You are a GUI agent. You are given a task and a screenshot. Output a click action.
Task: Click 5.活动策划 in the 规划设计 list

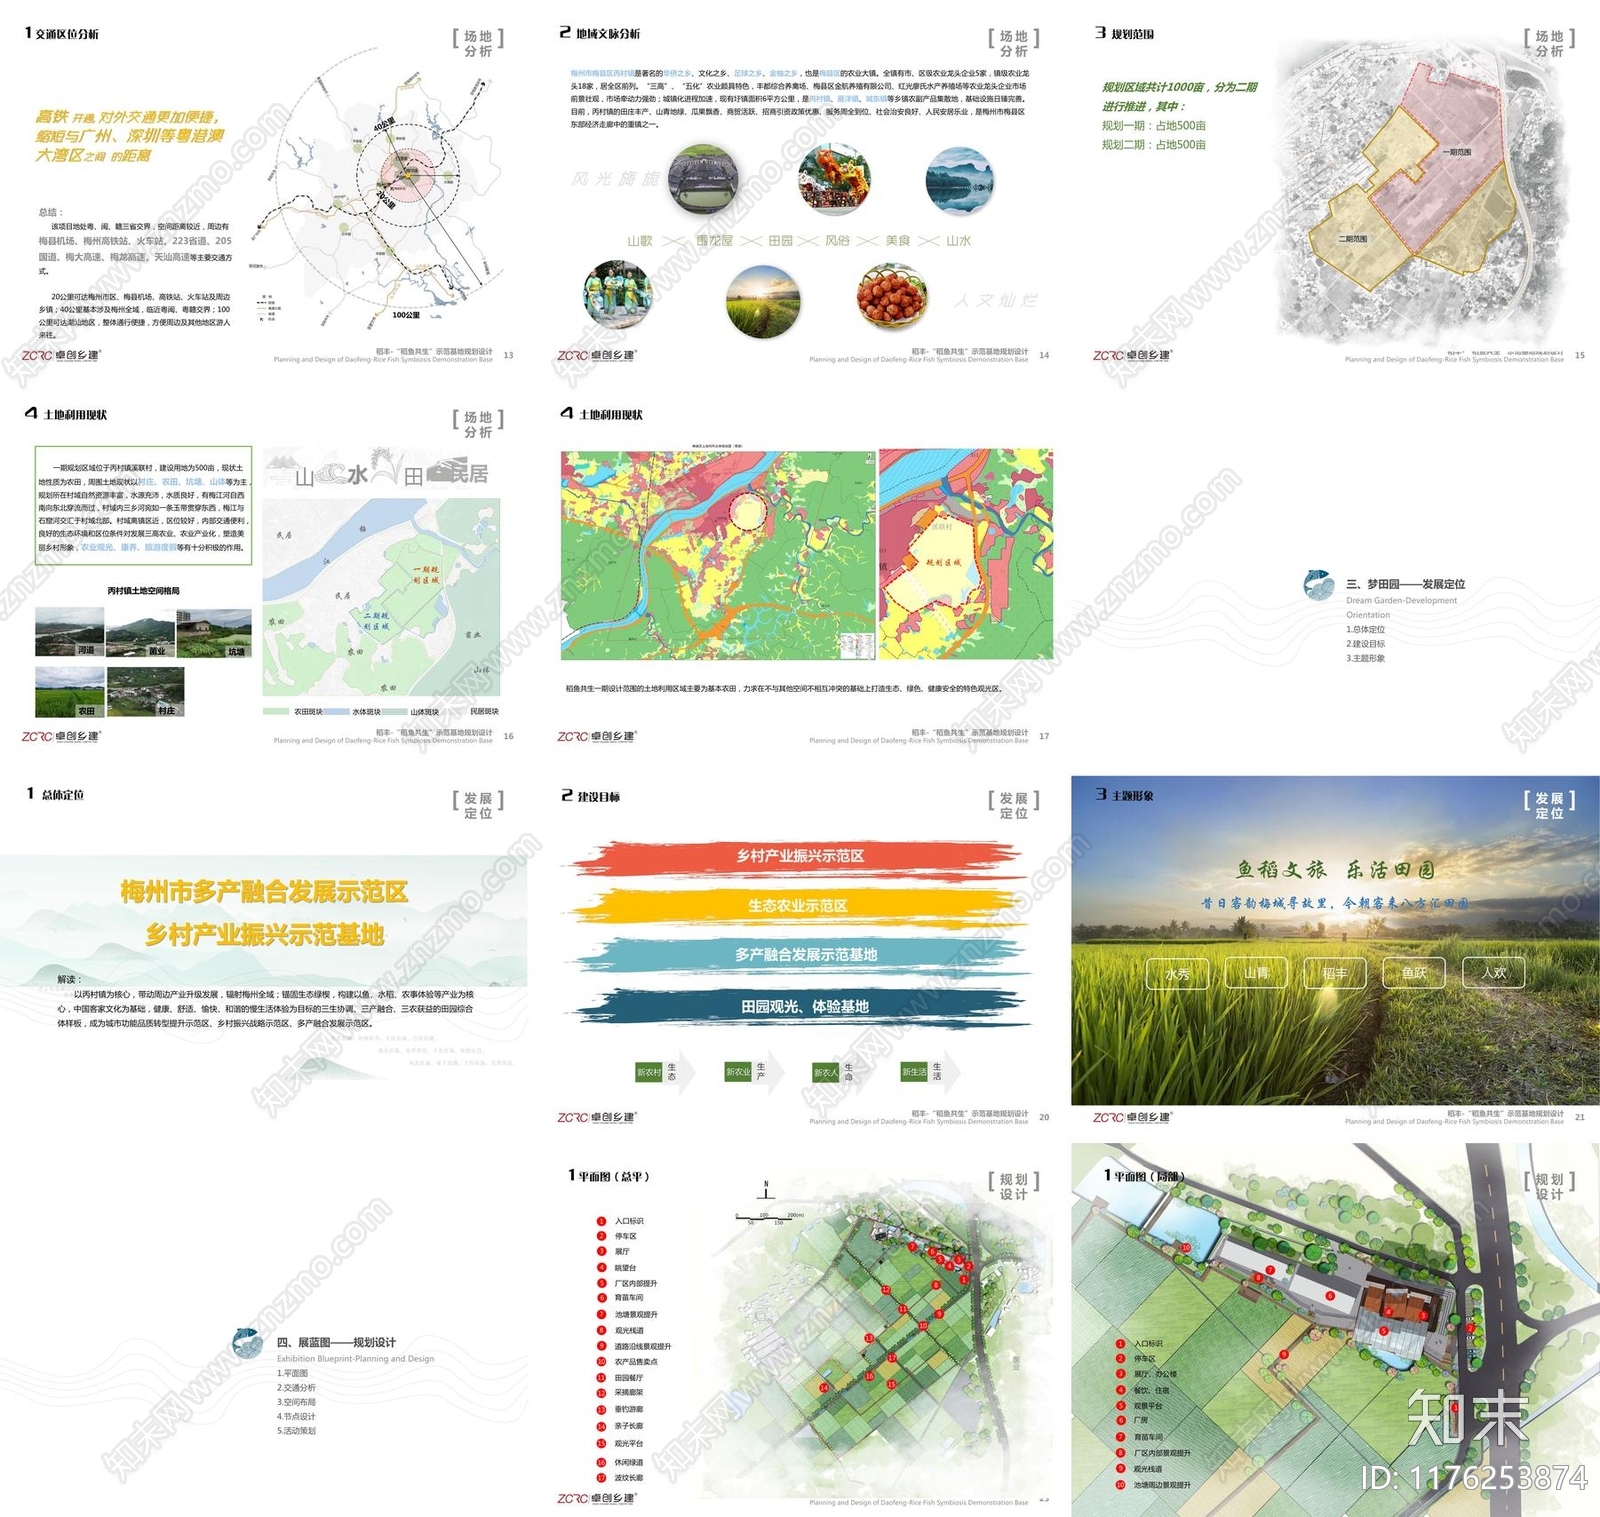296,1430
